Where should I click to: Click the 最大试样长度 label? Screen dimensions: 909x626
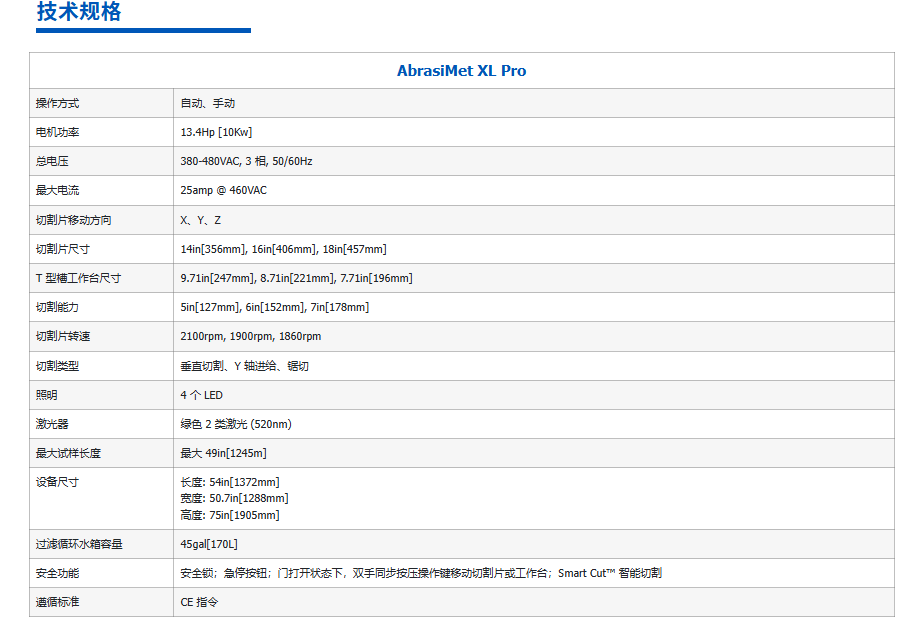pyautogui.click(x=68, y=453)
